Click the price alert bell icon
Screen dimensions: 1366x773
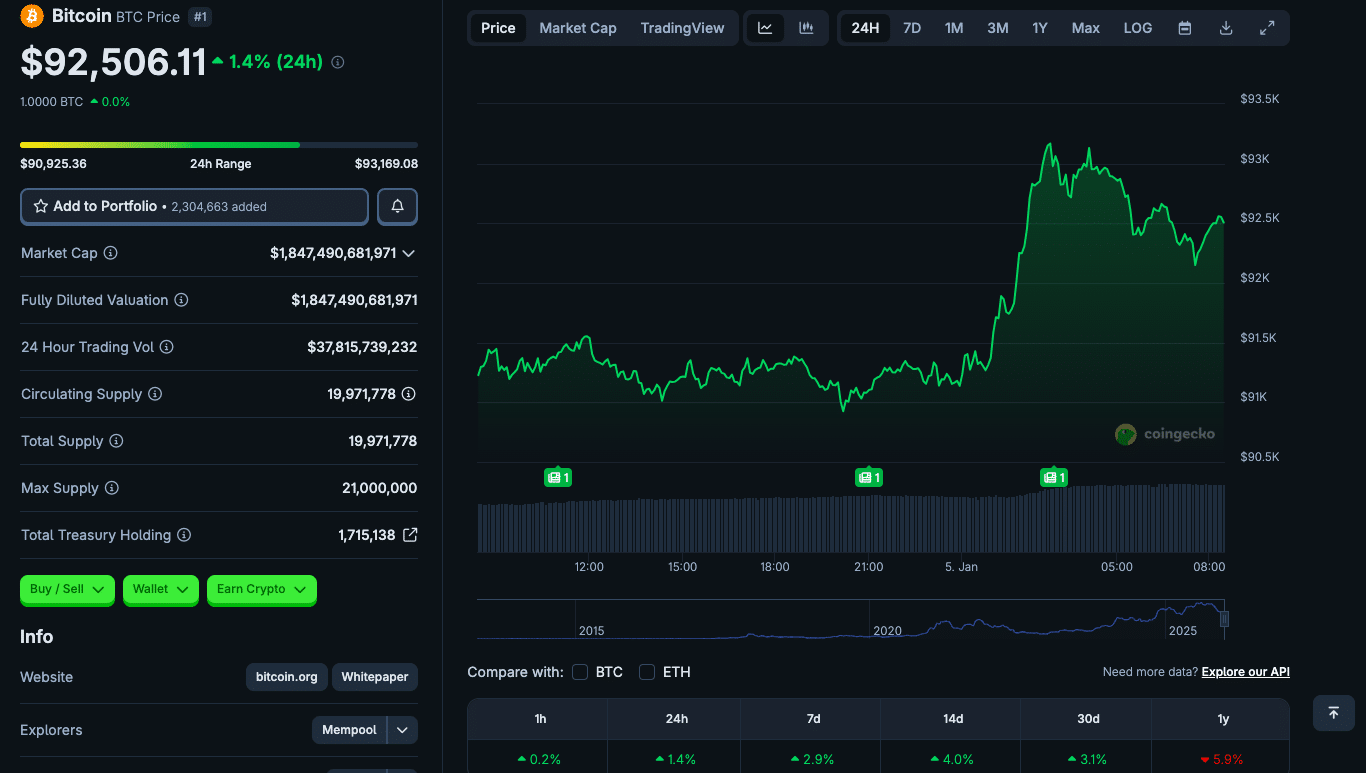click(397, 206)
